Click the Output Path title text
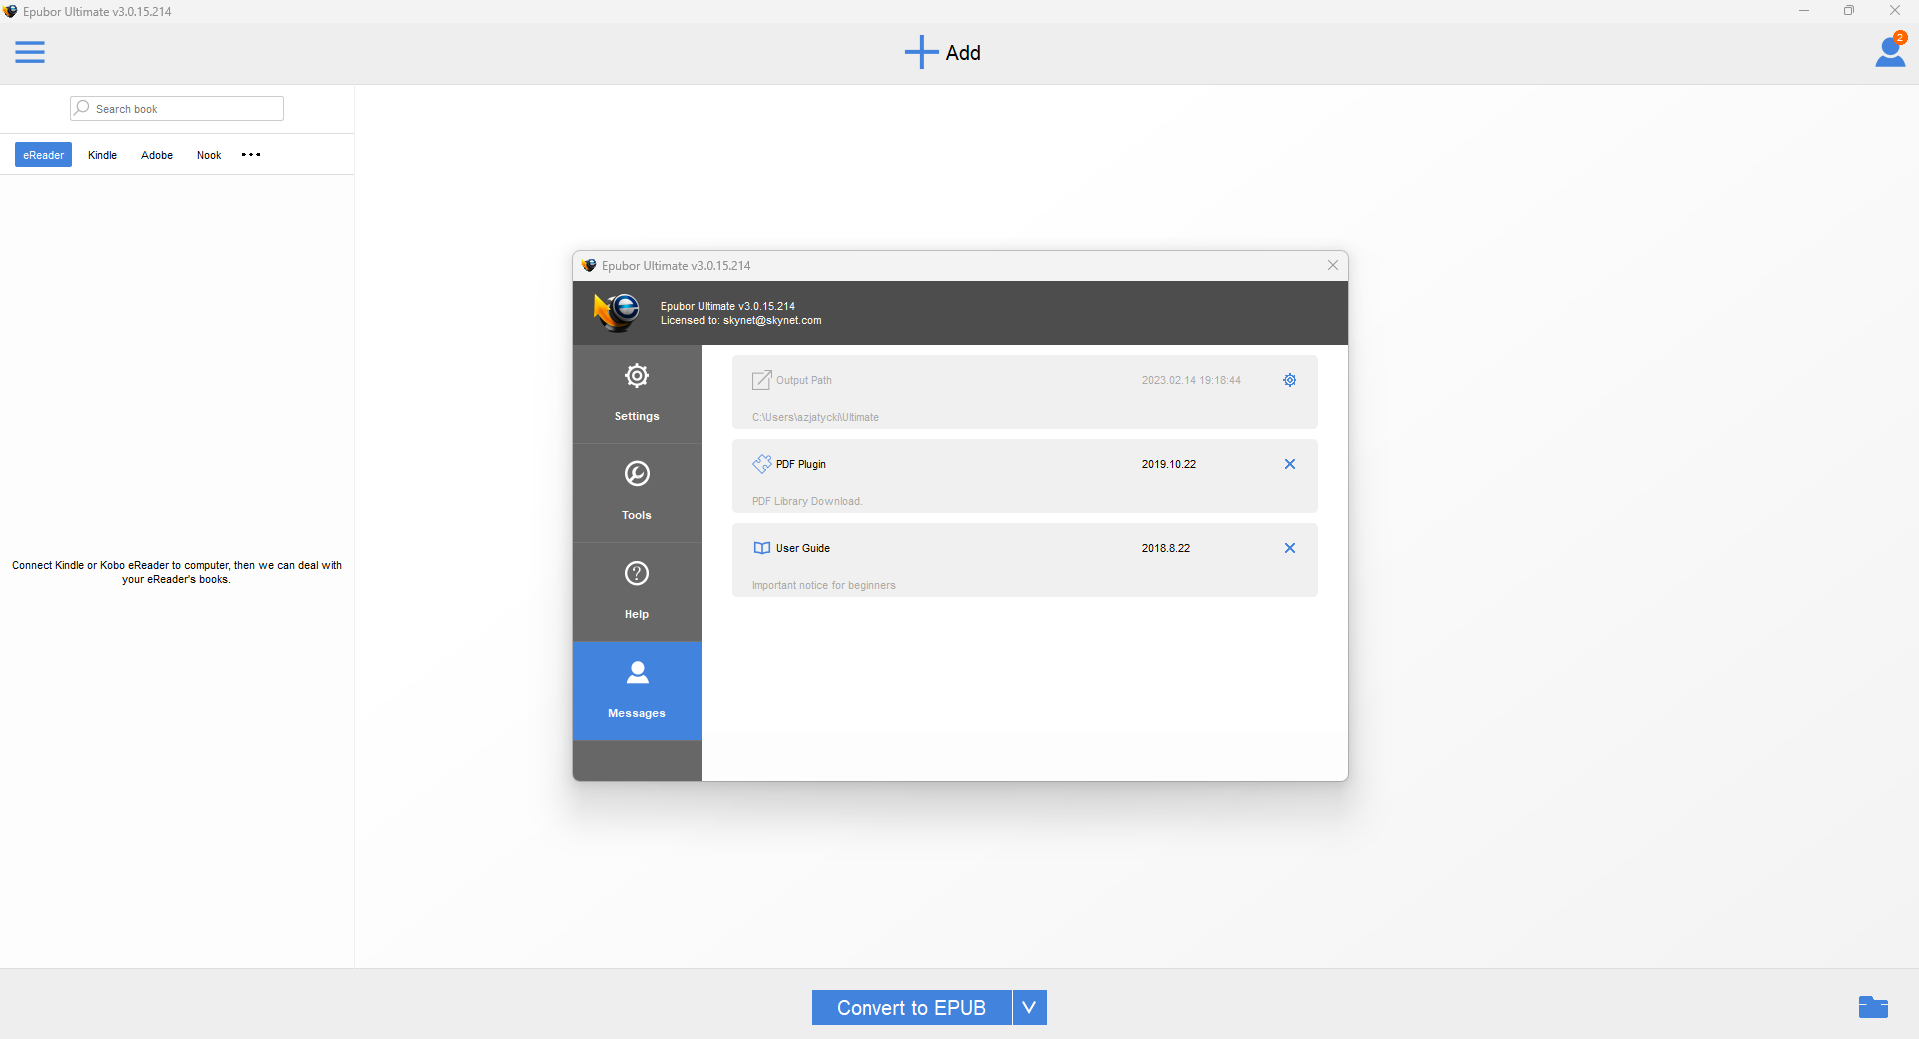The image size is (1919, 1039). pos(804,380)
